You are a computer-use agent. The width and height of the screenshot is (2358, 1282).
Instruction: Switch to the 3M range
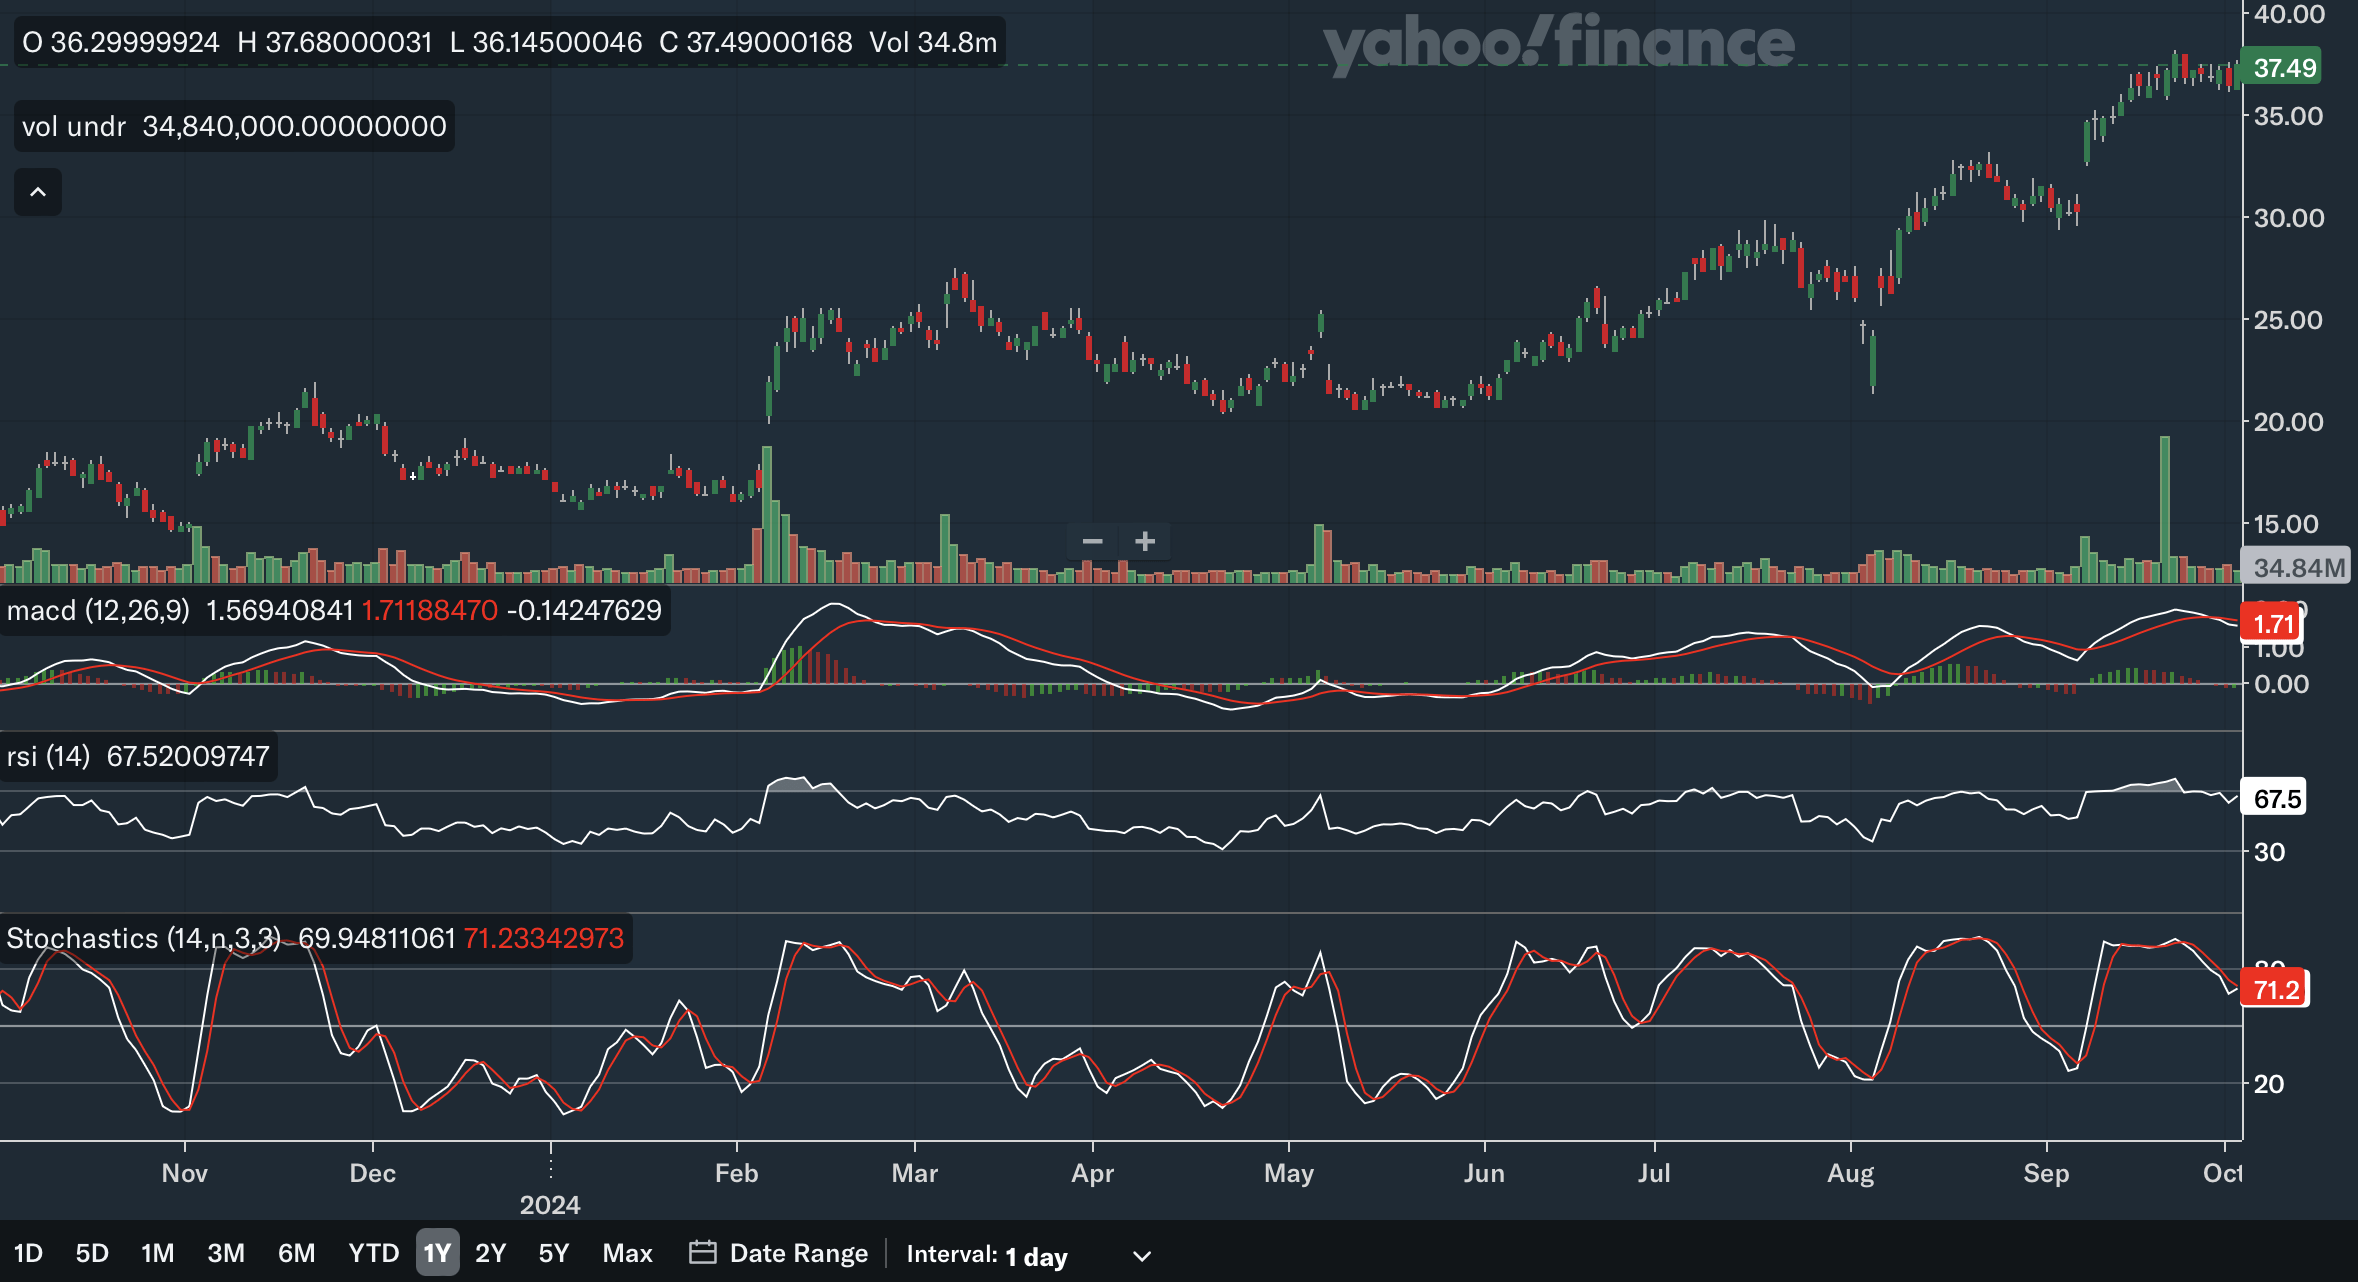[226, 1253]
